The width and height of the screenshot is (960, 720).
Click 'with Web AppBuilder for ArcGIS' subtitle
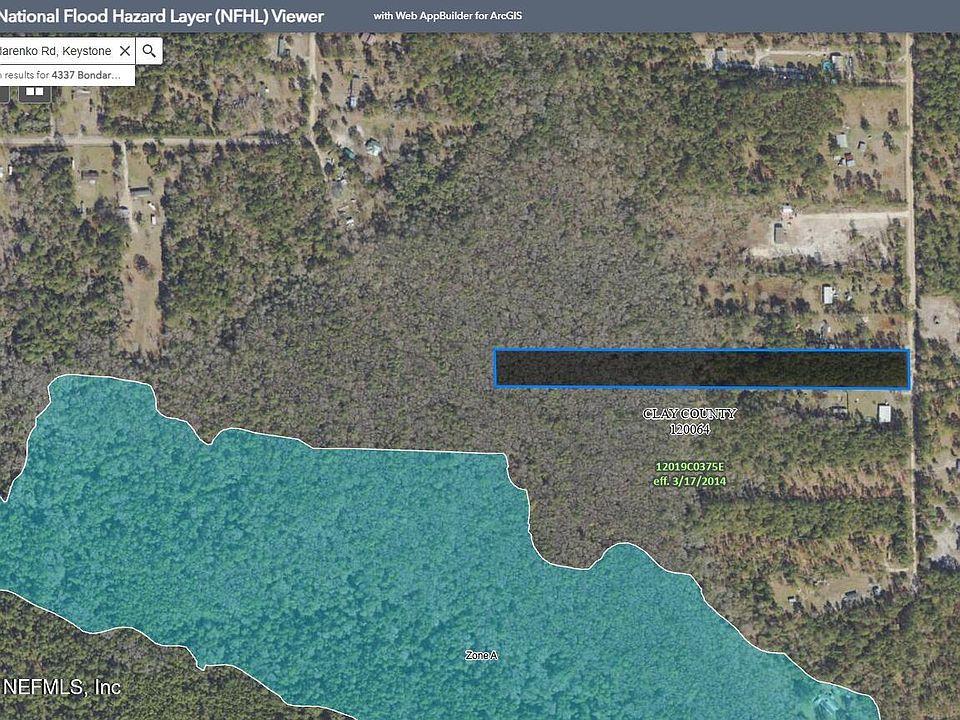448,16
